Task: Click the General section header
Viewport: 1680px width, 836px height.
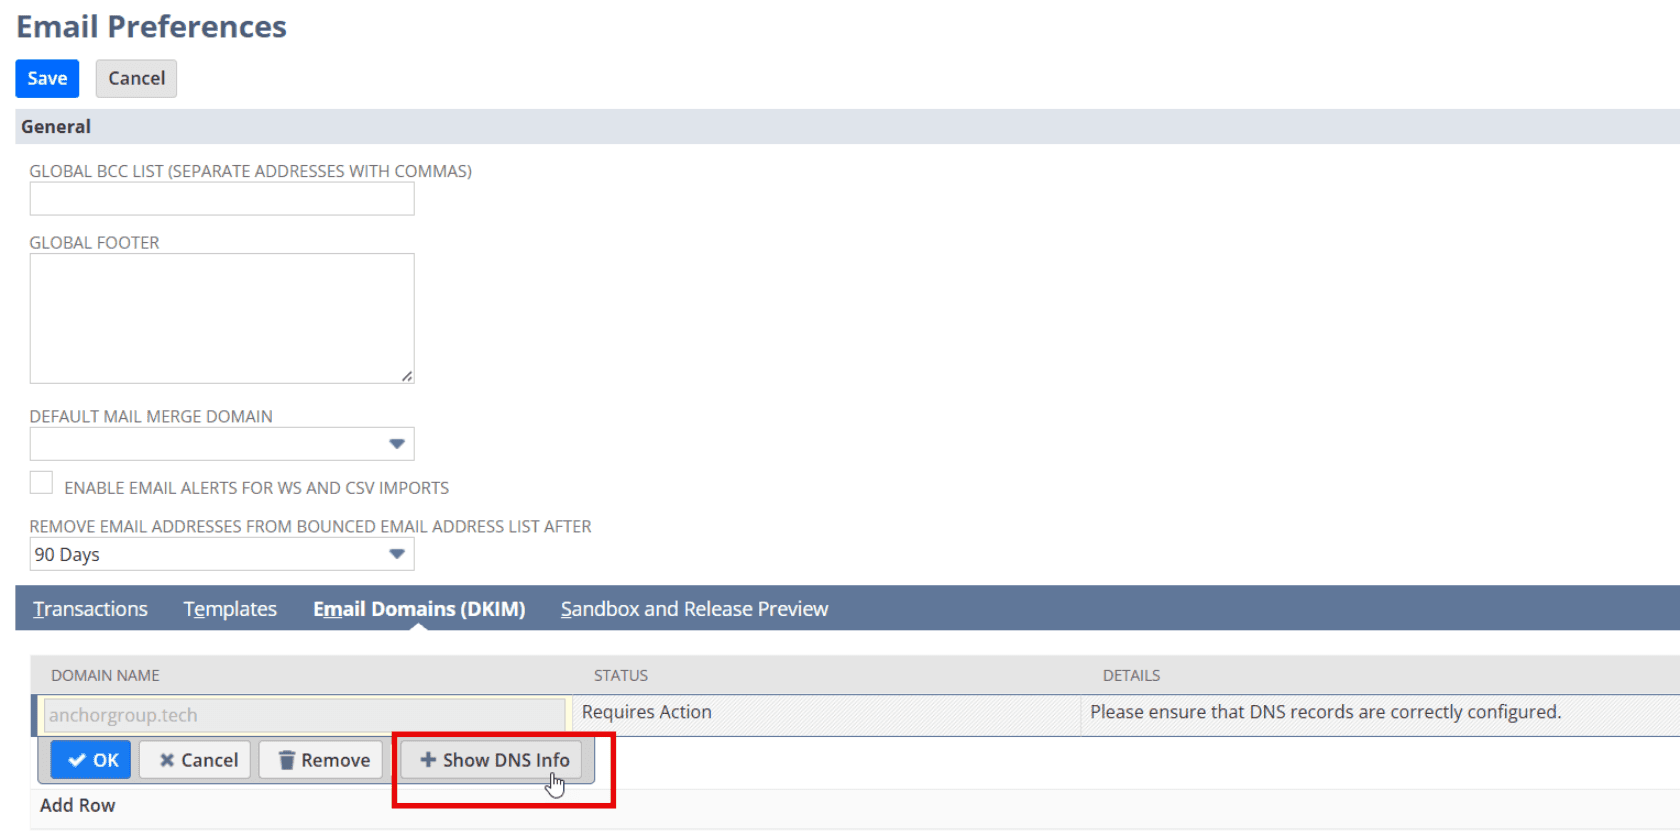Action: click(847, 127)
